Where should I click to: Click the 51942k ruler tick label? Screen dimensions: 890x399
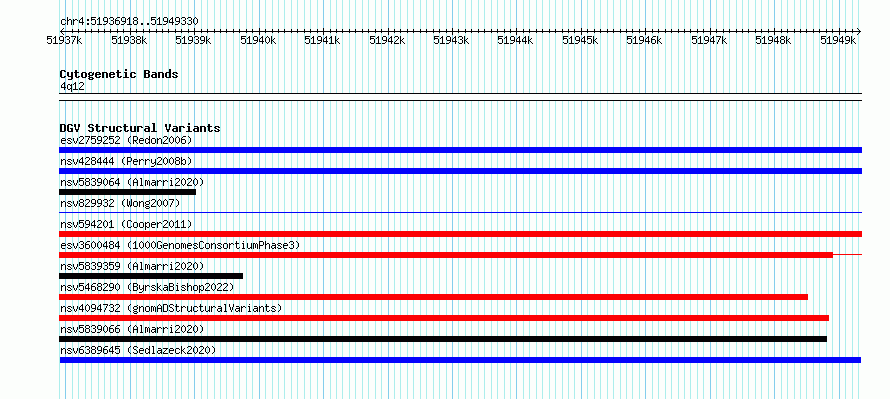387,40
